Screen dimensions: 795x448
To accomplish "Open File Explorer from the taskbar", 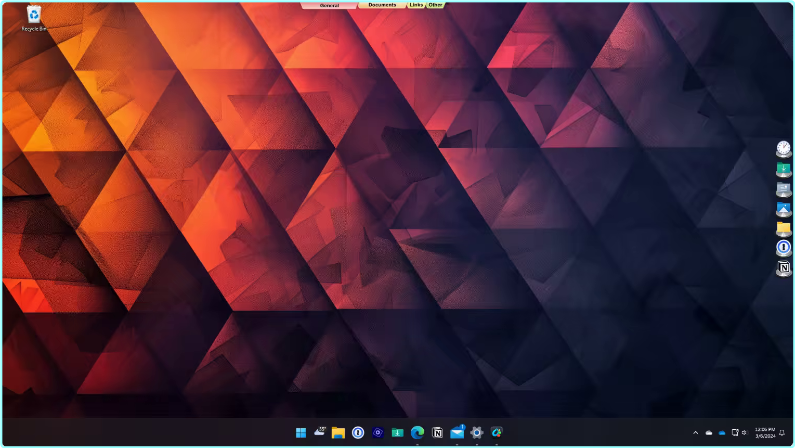I will click(x=338, y=432).
